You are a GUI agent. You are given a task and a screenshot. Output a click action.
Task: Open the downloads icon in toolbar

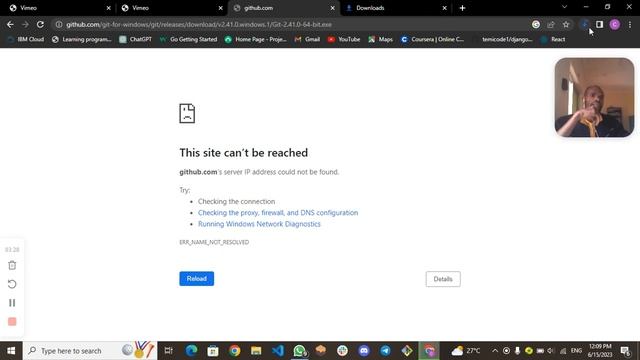tap(584, 24)
